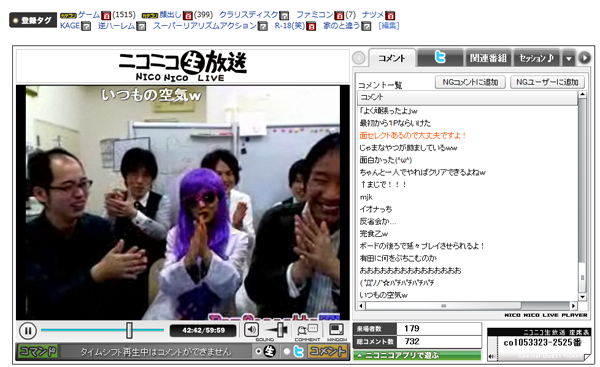Open the クラリスディスク tag link

pyautogui.click(x=249, y=15)
